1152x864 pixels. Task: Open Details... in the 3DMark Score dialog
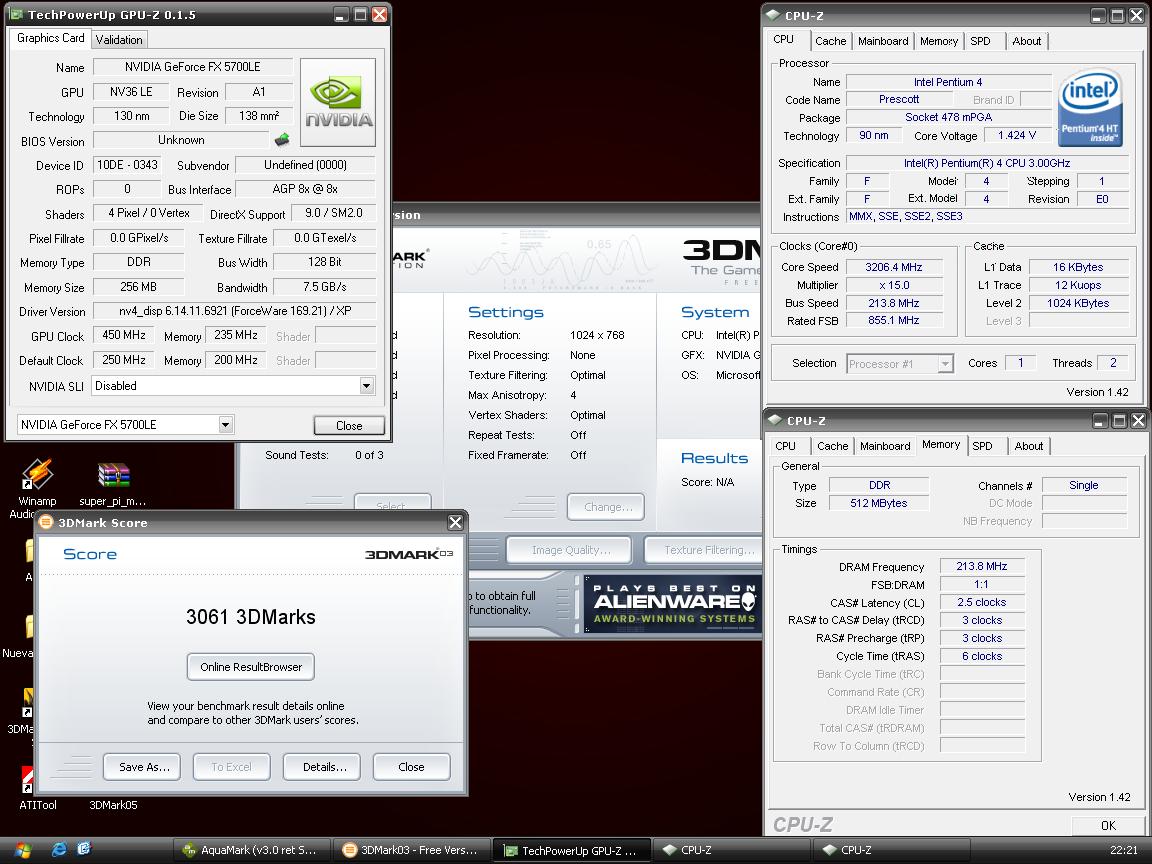pyautogui.click(x=321, y=767)
